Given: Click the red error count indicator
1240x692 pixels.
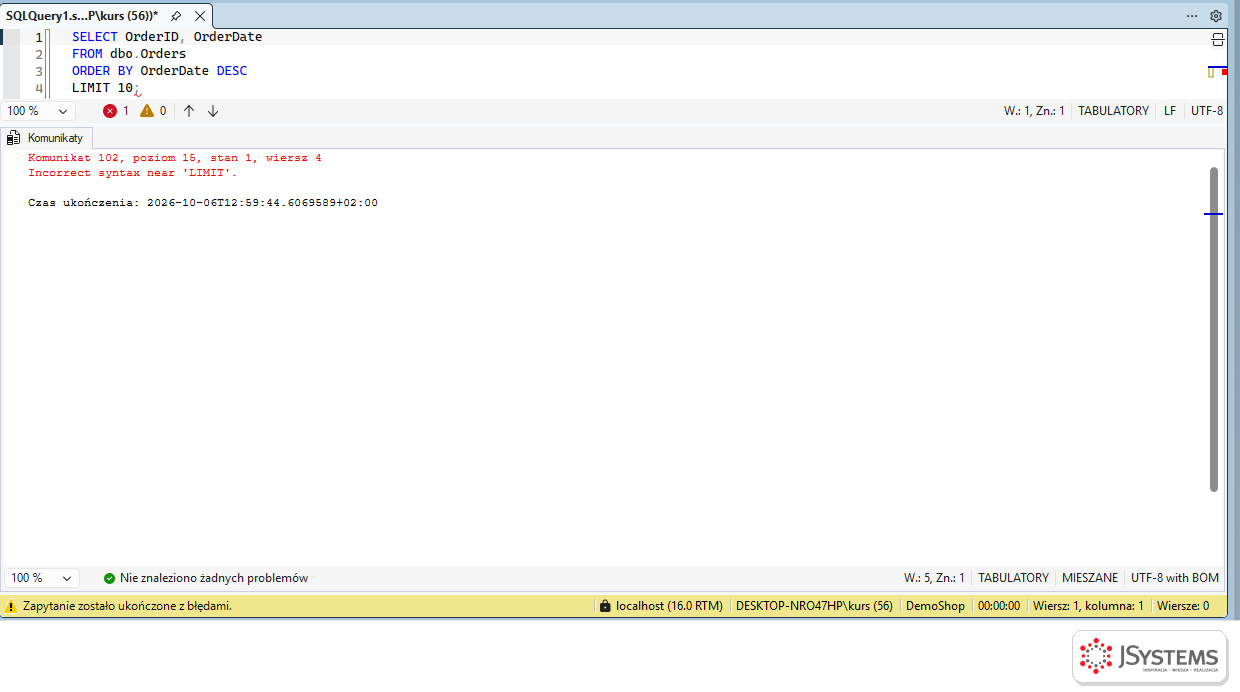Looking at the screenshot, I should [116, 111].
